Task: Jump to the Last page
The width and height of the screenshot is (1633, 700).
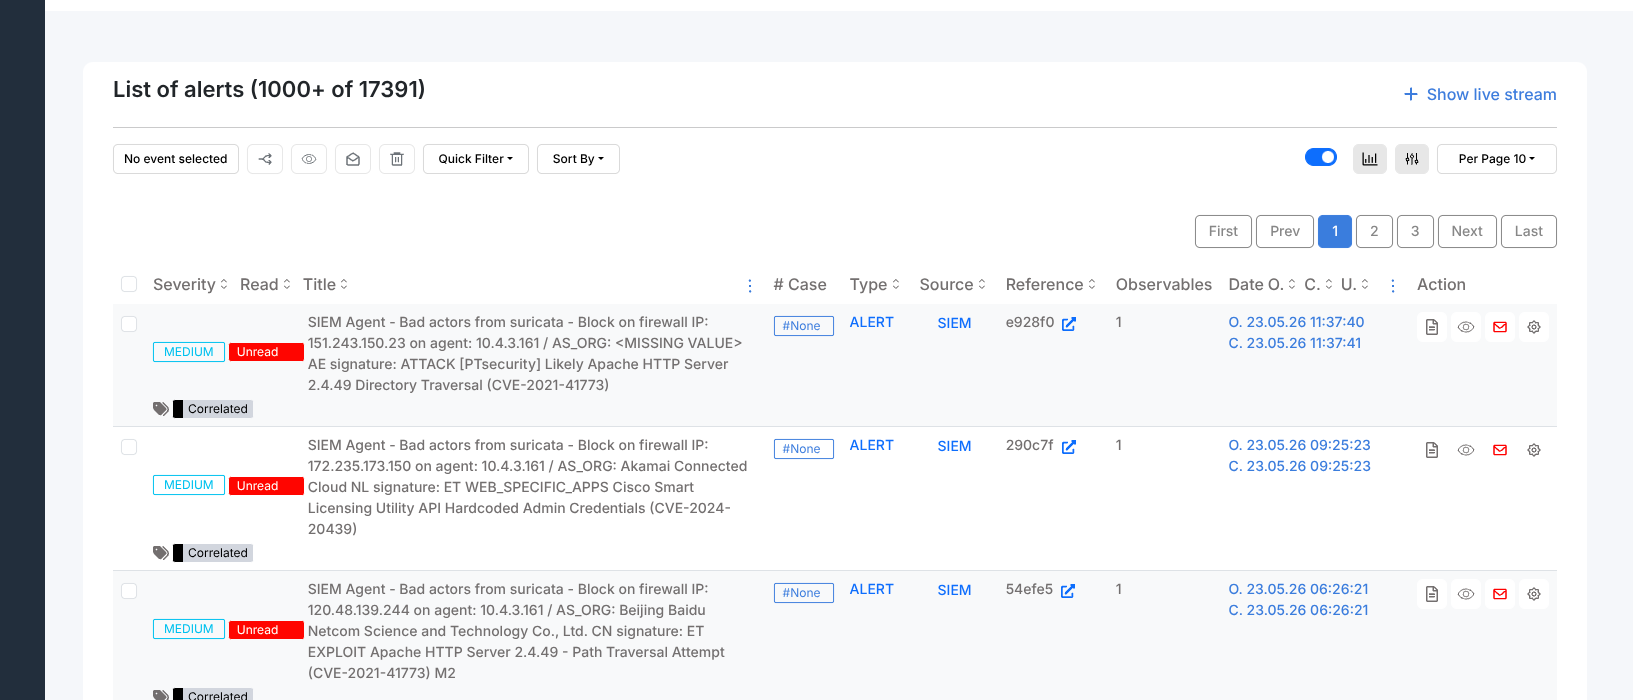Action: [1529, 231]
